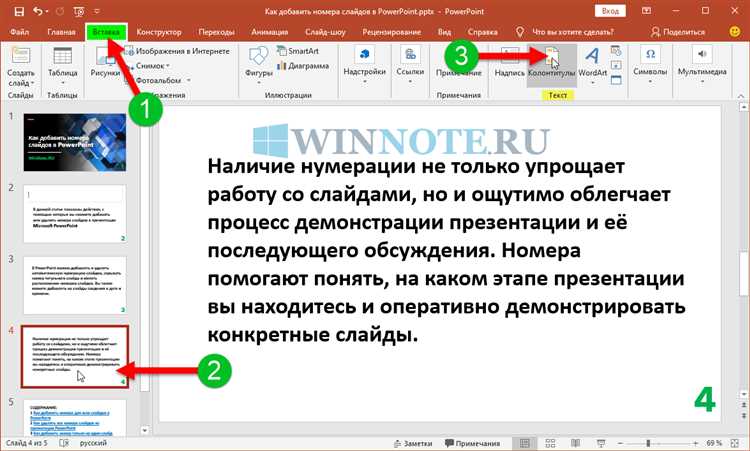Open the Файл tab
The image size is (750, 451).
tap(20, 32)
